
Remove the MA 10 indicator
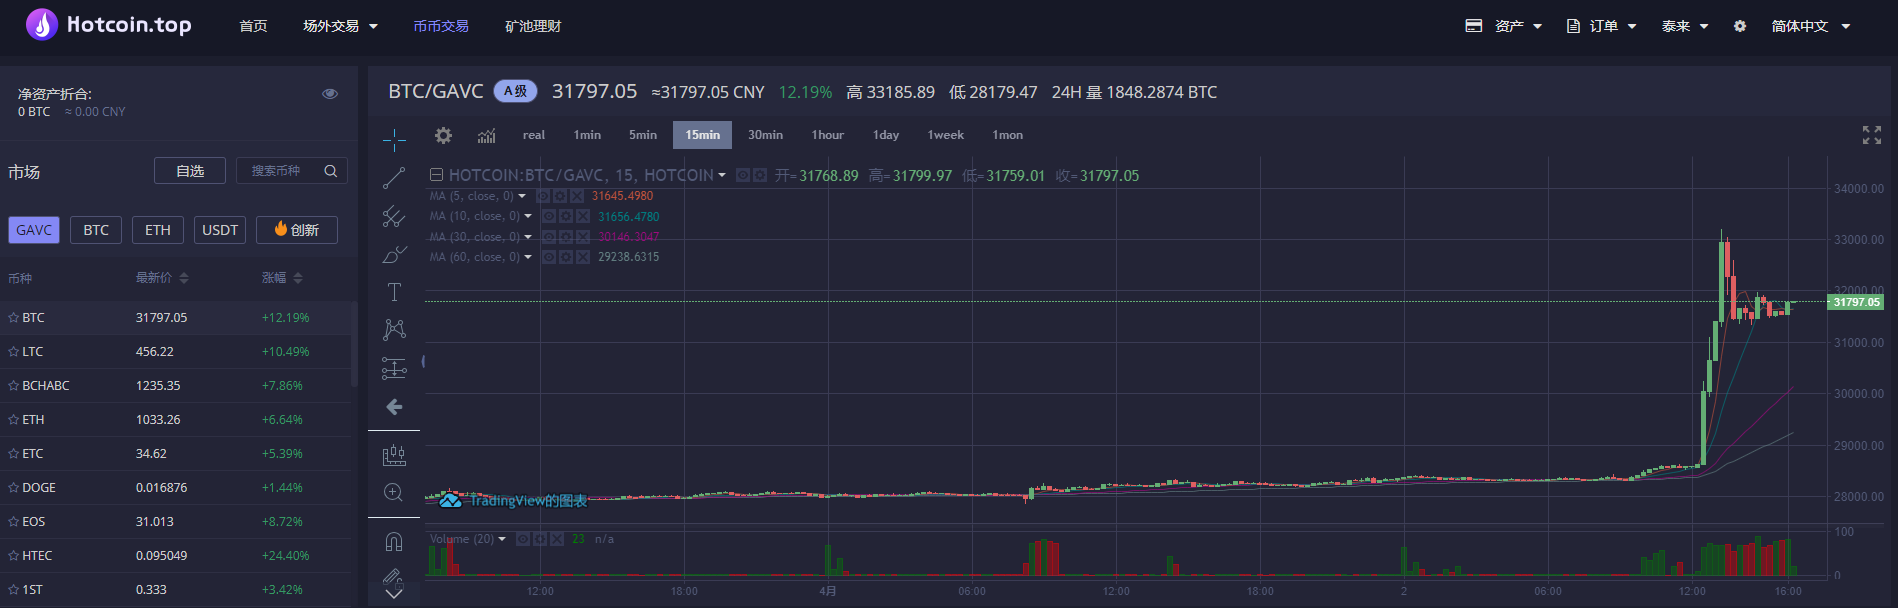pos(583,216)
